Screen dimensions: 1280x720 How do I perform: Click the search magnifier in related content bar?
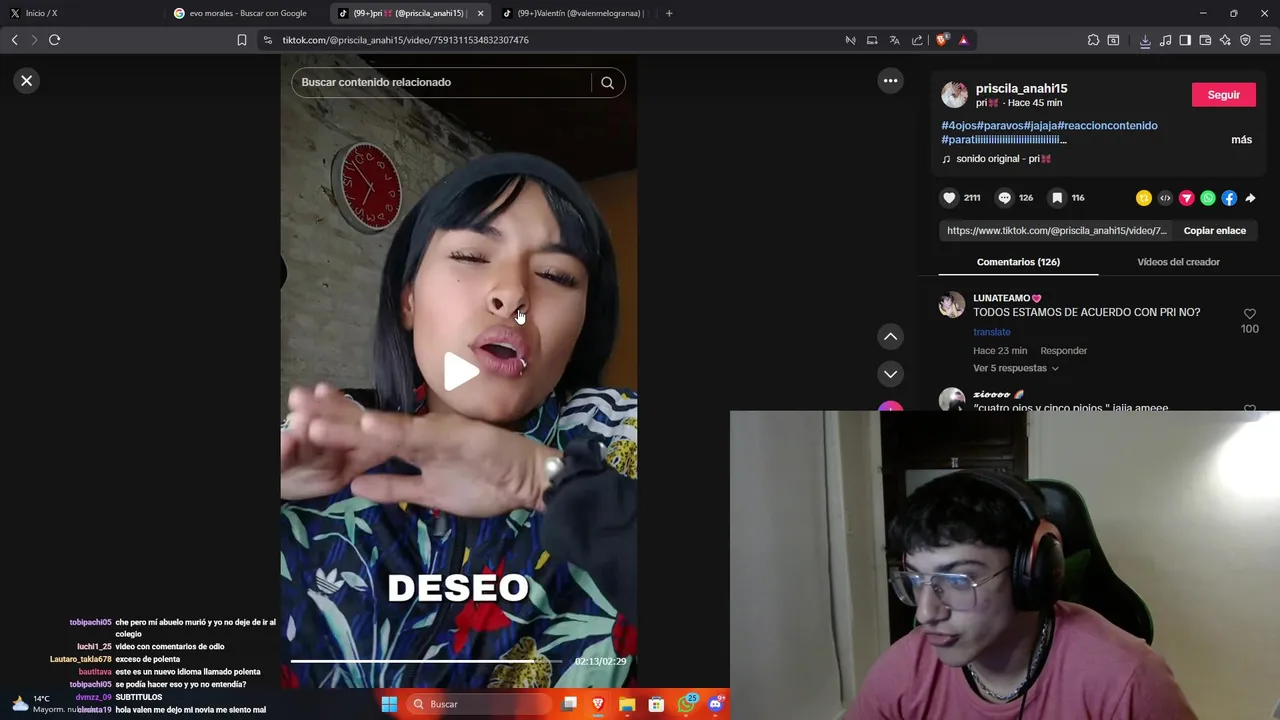click(x=607, y=82)
